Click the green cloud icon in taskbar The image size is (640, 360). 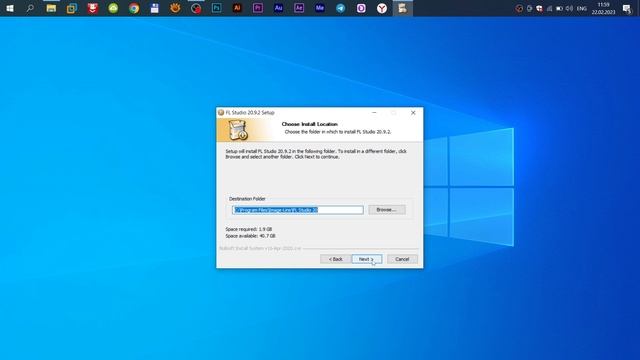coord(113,8)
